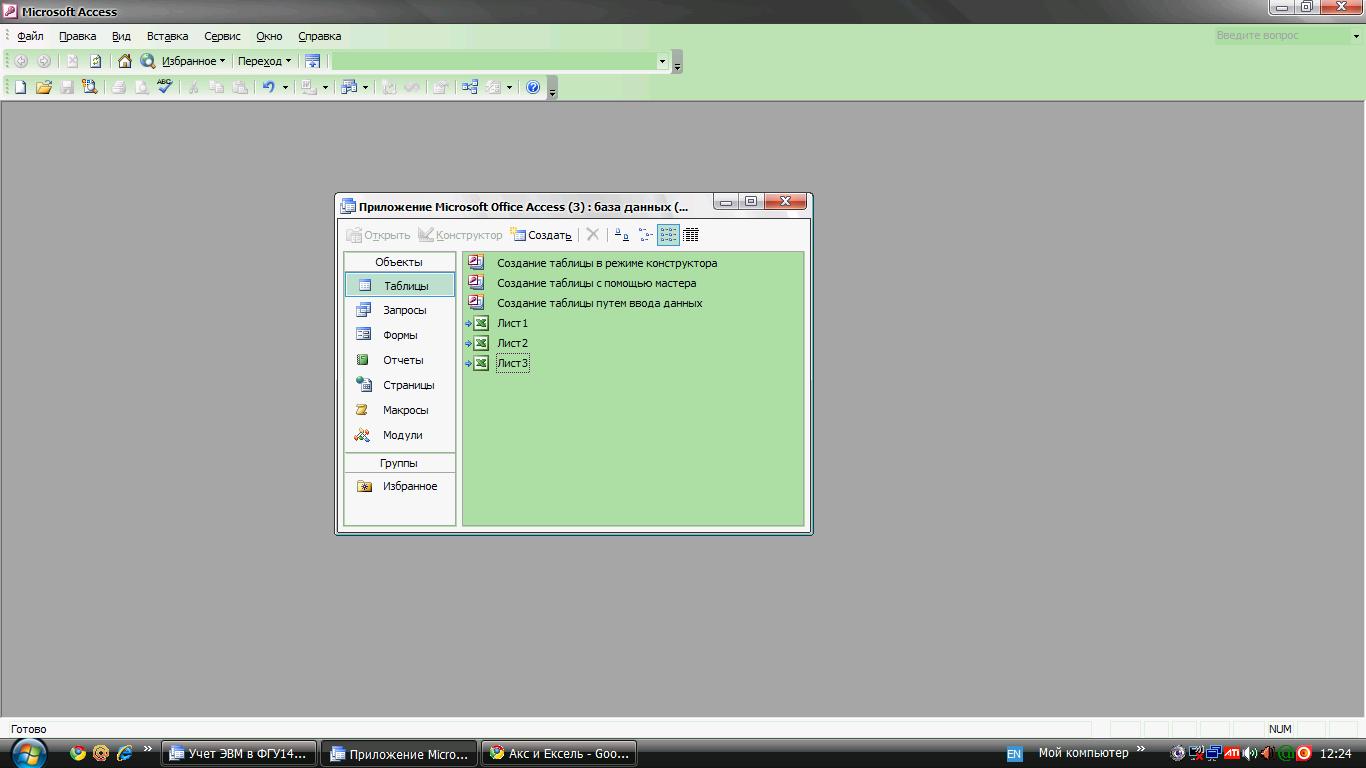The height and width of the screenshot is (768, 1366).
Task: Select Запросы in the Objects pane
Action: 400,310
